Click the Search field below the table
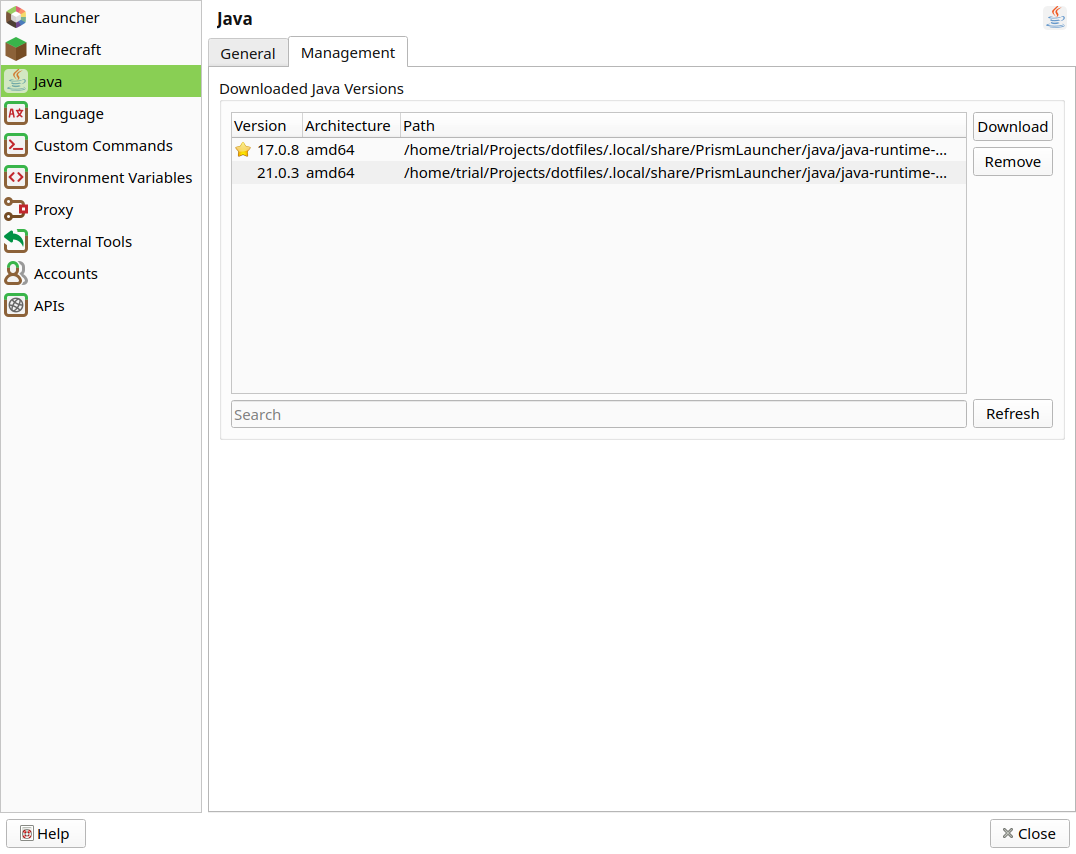Image resolution: width=1076 pixels, height=854 pixels. click(597, 414)
